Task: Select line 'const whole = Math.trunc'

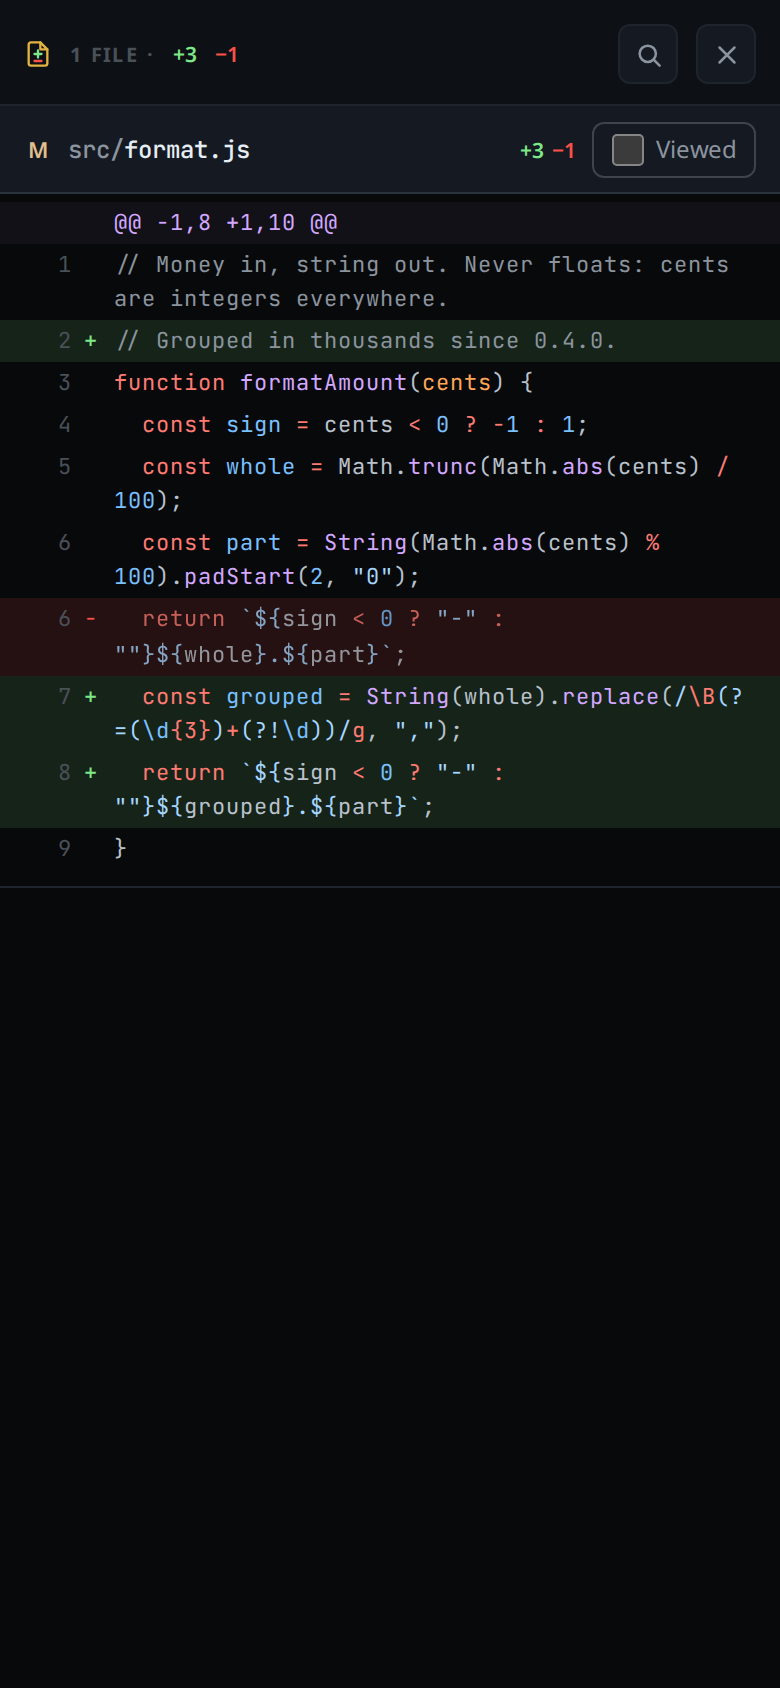Action: [x=390, y=484]
